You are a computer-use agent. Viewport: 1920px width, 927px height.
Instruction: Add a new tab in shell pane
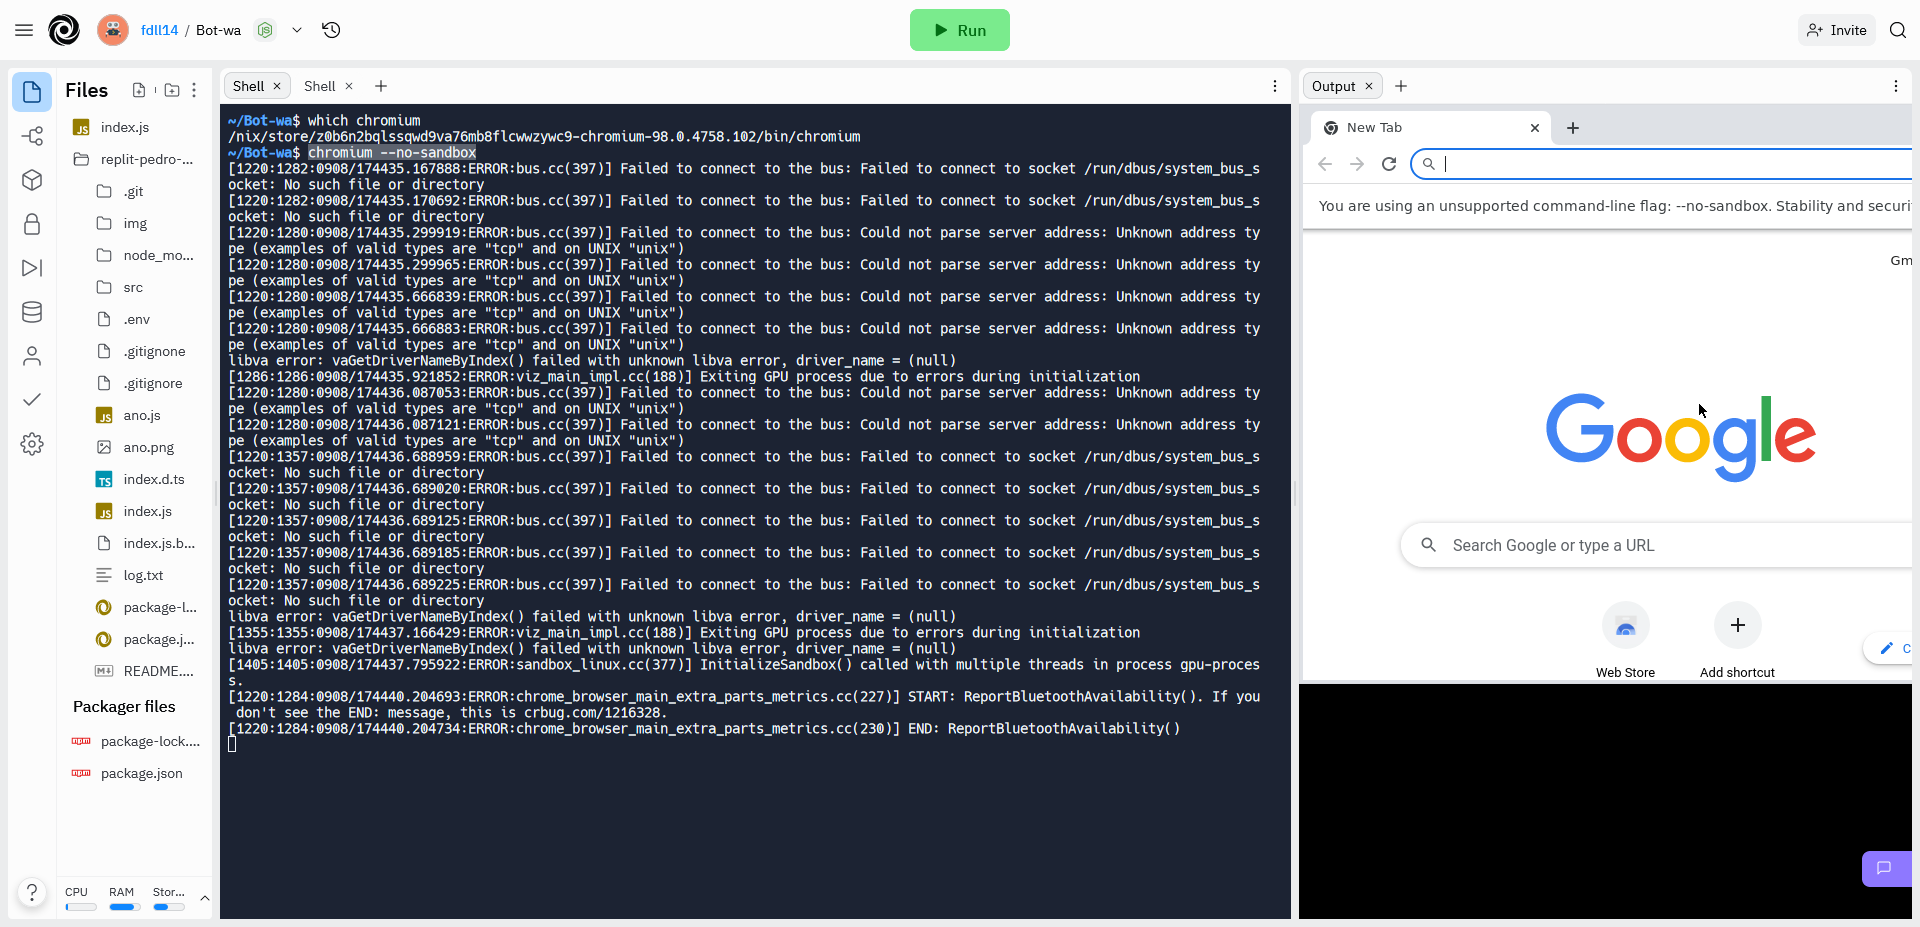(381, 86)
